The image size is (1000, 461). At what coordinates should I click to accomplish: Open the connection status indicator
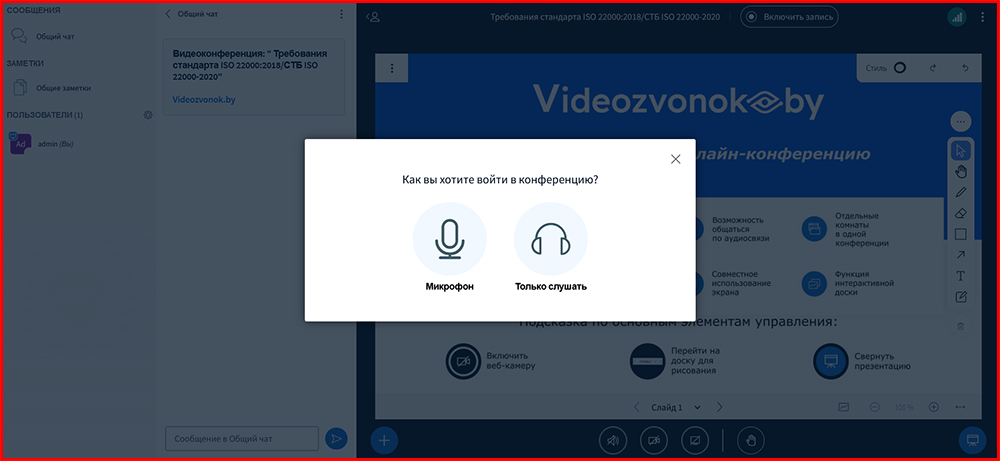coord(957,17)
